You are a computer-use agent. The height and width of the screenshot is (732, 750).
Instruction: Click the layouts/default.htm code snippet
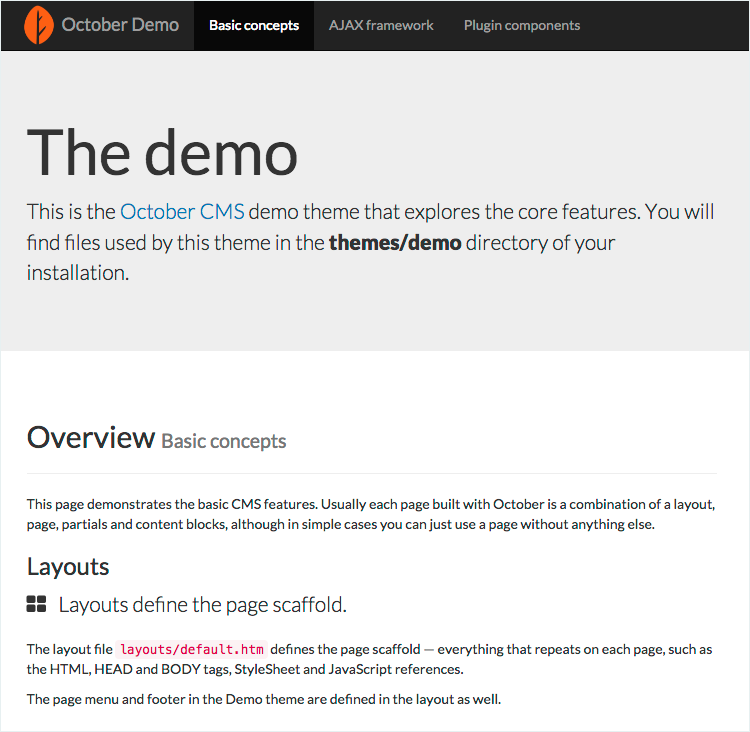[191, 649]
